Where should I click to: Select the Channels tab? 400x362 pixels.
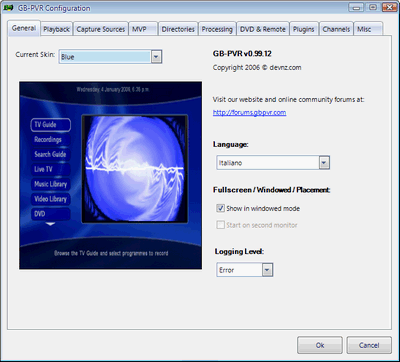coord(336,29)
